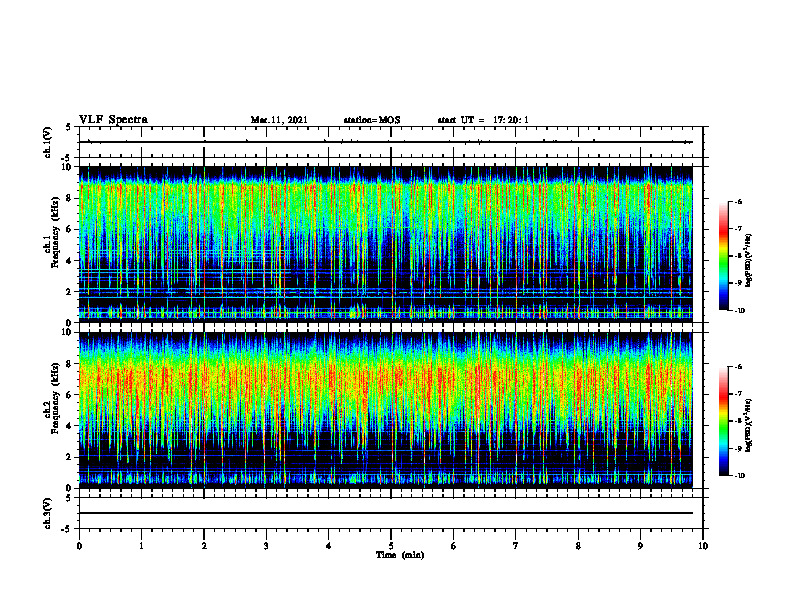Click the "VLF Spectra" plot title

[113, 120]
